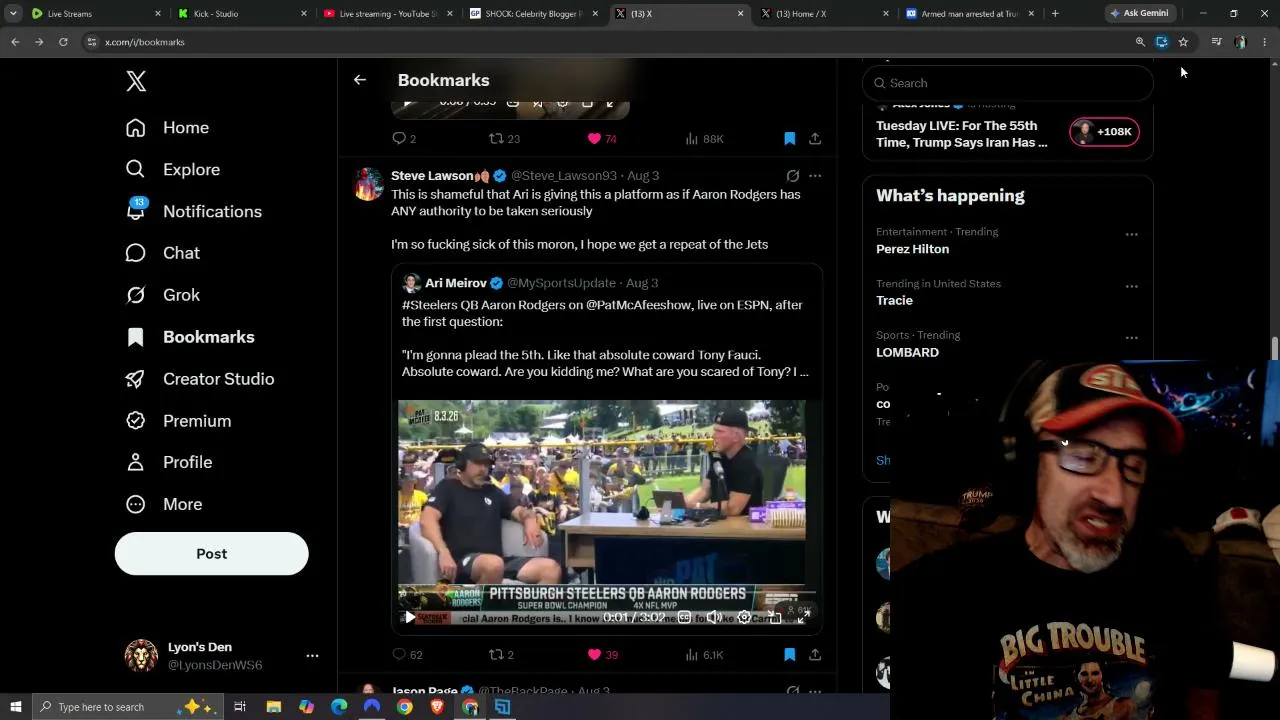Switch to the (13) Home / X tab
Screen dimensions: 1280x720
(826, 14)
